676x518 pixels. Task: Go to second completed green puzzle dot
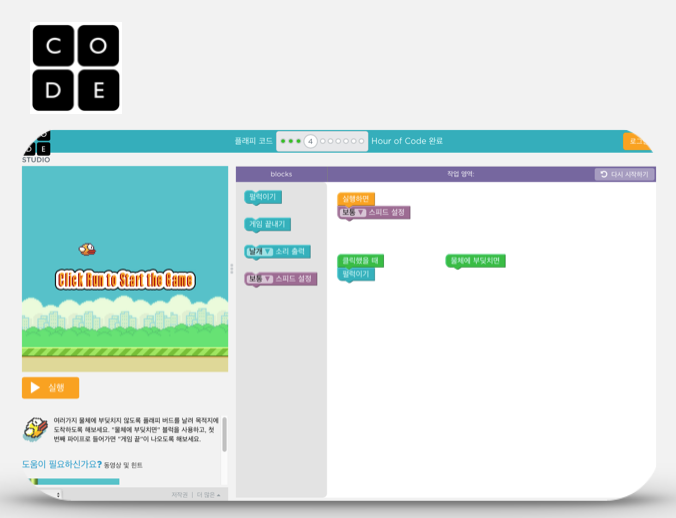pos(291,141)
